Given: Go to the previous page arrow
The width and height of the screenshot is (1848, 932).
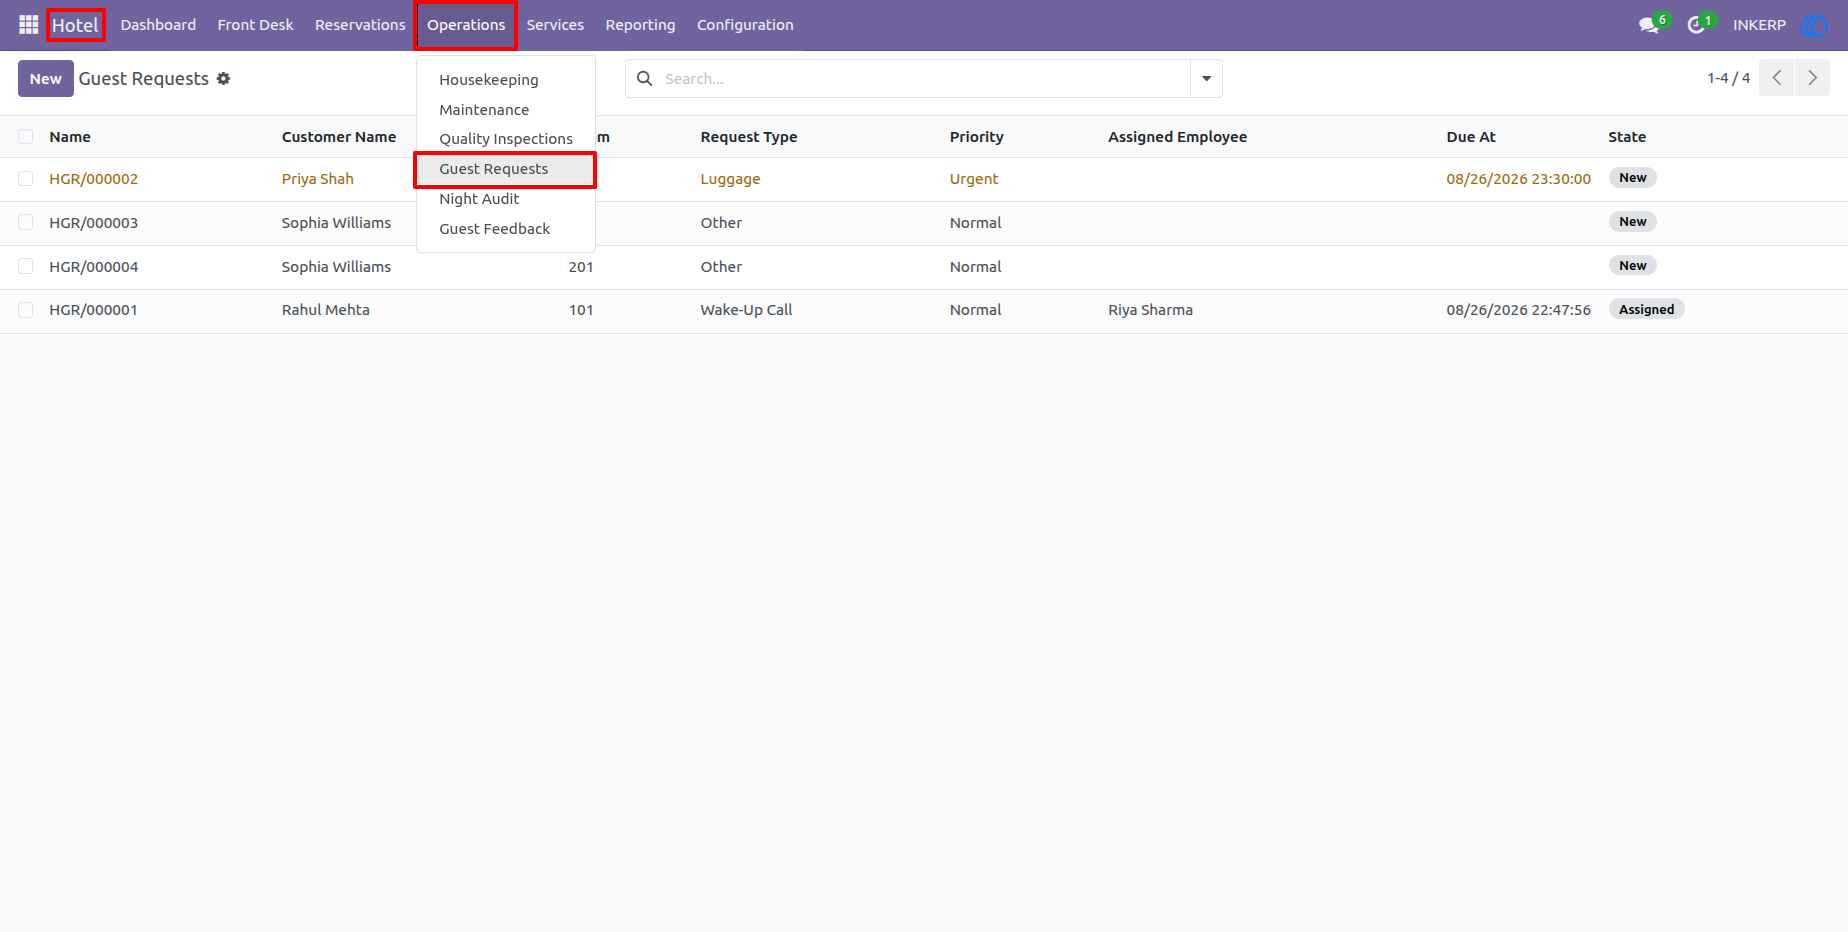Looking at the screenshot, I should click(1777, 78).
